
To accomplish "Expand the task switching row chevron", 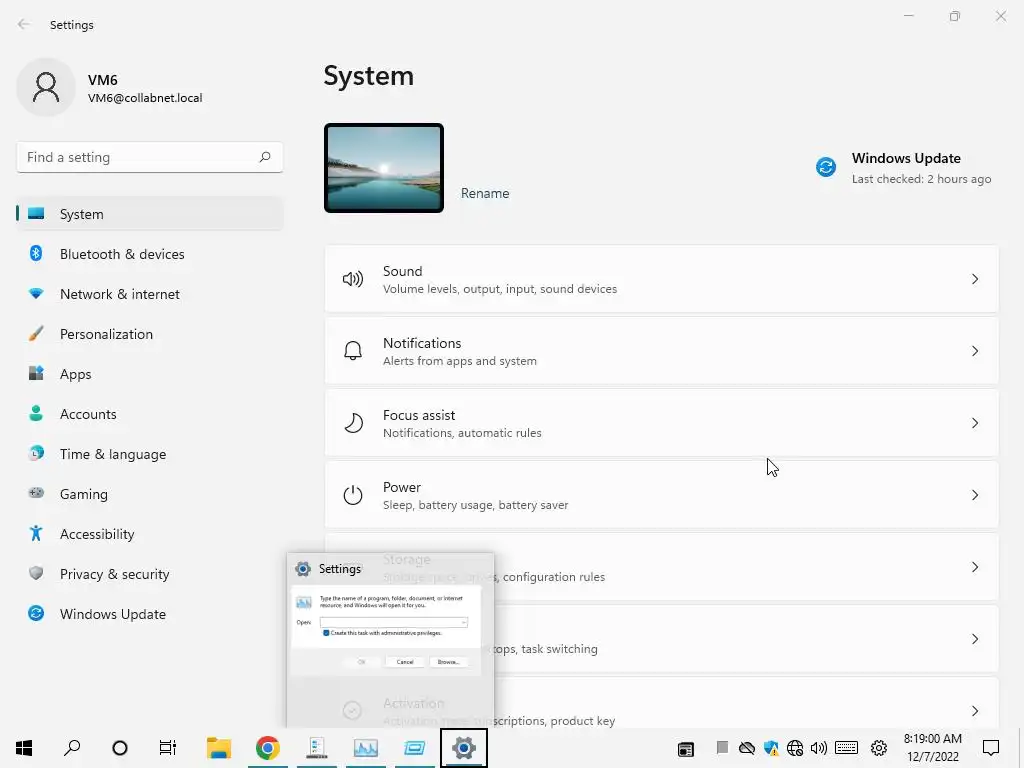I will [974, 639].
